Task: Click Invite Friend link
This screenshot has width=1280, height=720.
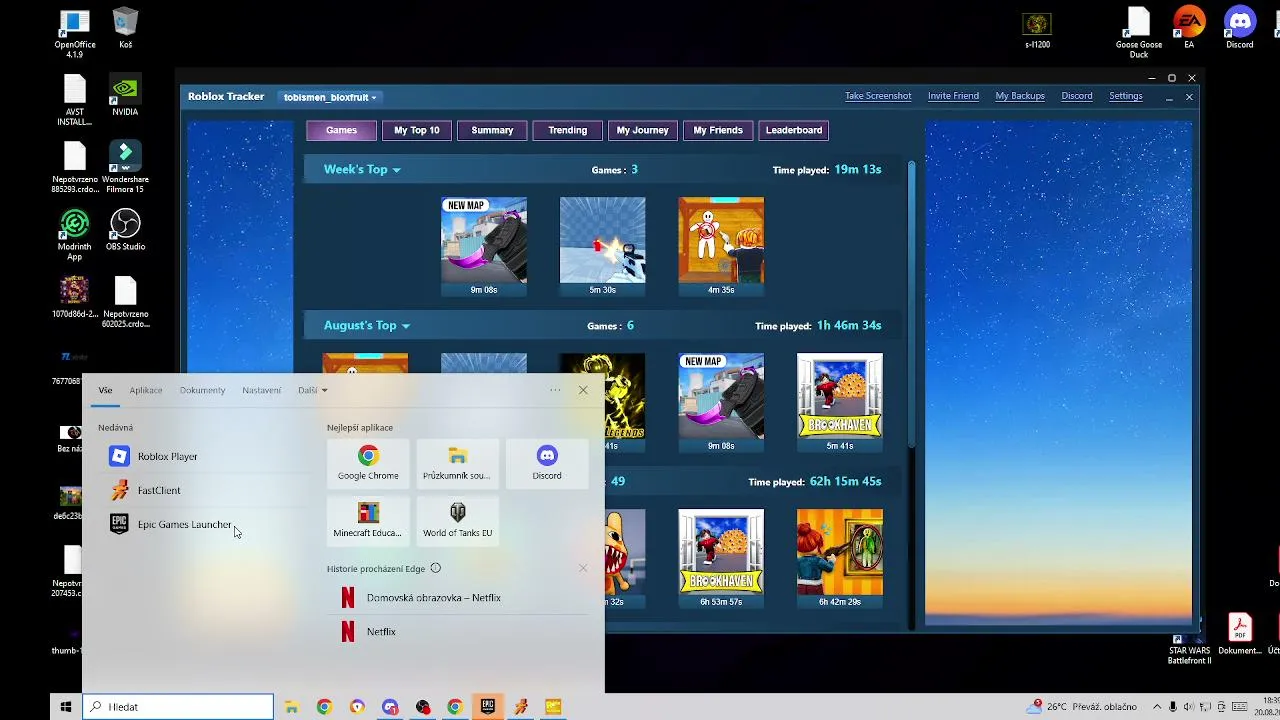Action: click(953, 96)
